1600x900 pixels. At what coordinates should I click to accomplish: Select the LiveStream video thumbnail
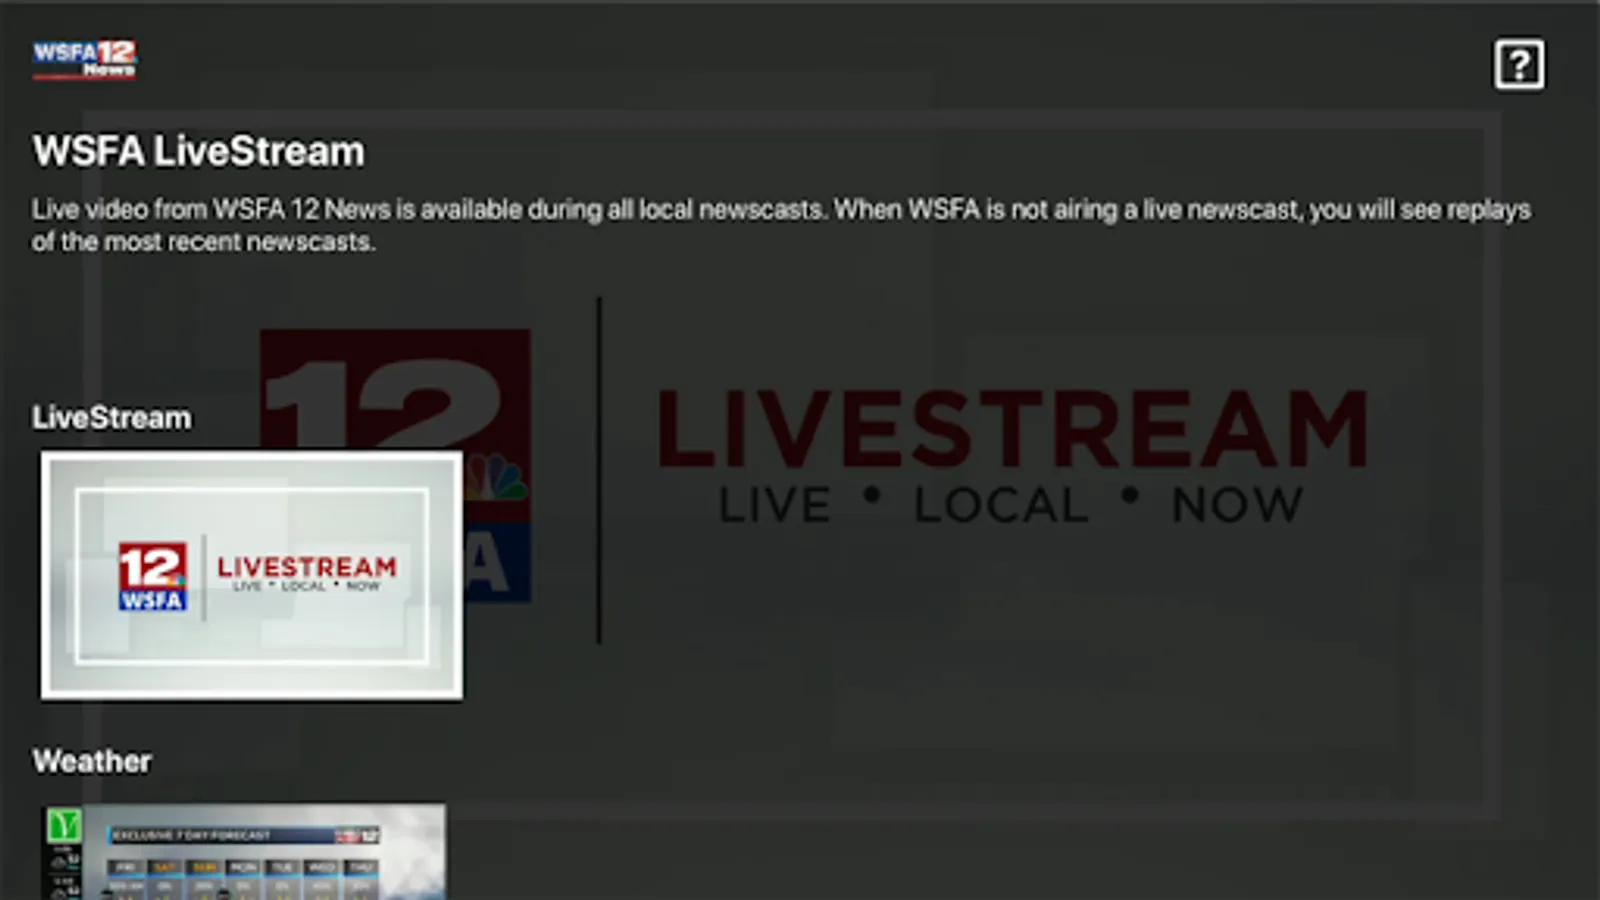[252, 575]
